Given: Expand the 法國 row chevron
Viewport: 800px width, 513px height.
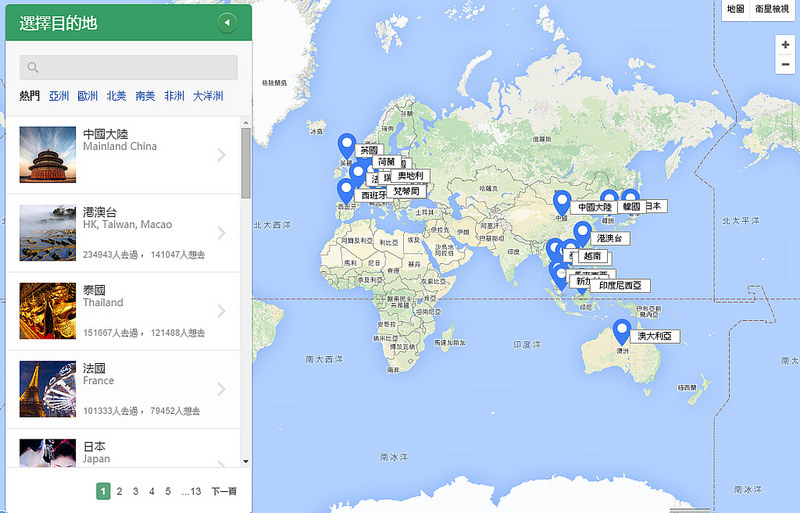Looking at the screenshot, I should [221, 389].
